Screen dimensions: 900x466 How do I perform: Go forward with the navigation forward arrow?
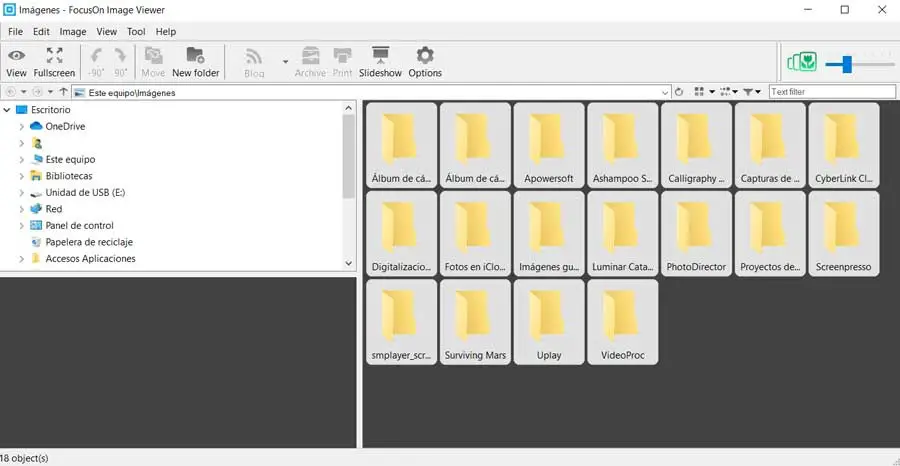coord(37,92)
